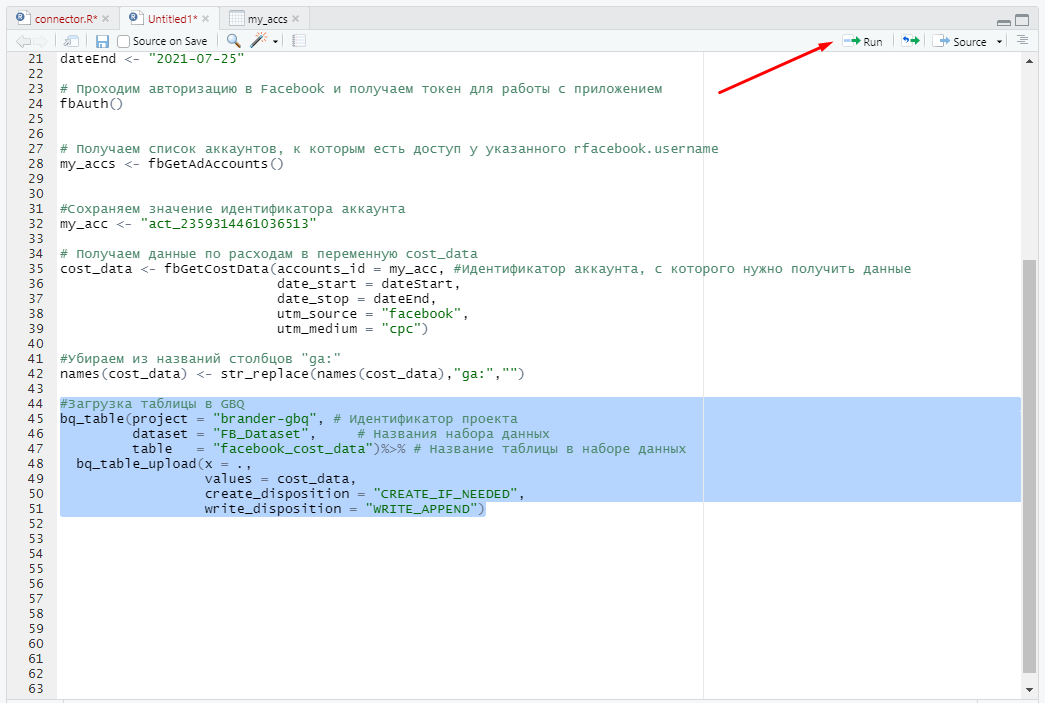1045x703 pixels.
Task: Go back with the left arrow icon
Action: pos(23,41)
